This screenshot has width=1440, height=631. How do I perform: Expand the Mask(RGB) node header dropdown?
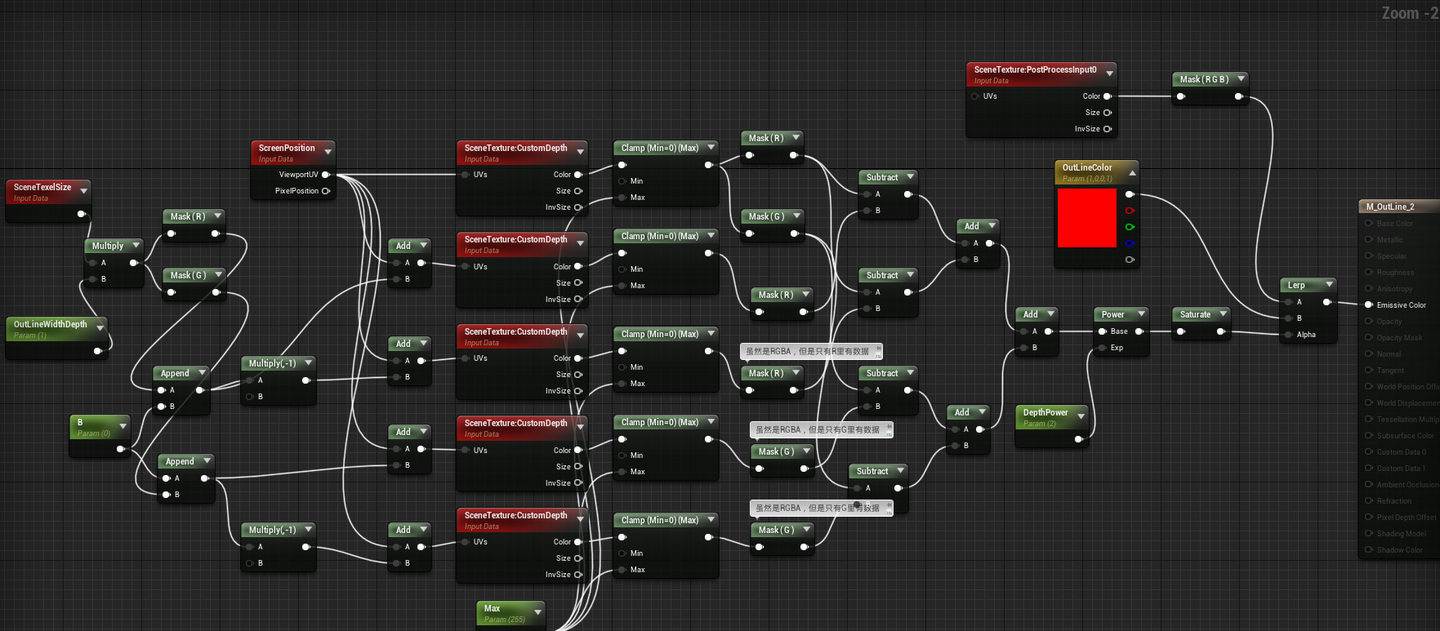point(1239,78)
